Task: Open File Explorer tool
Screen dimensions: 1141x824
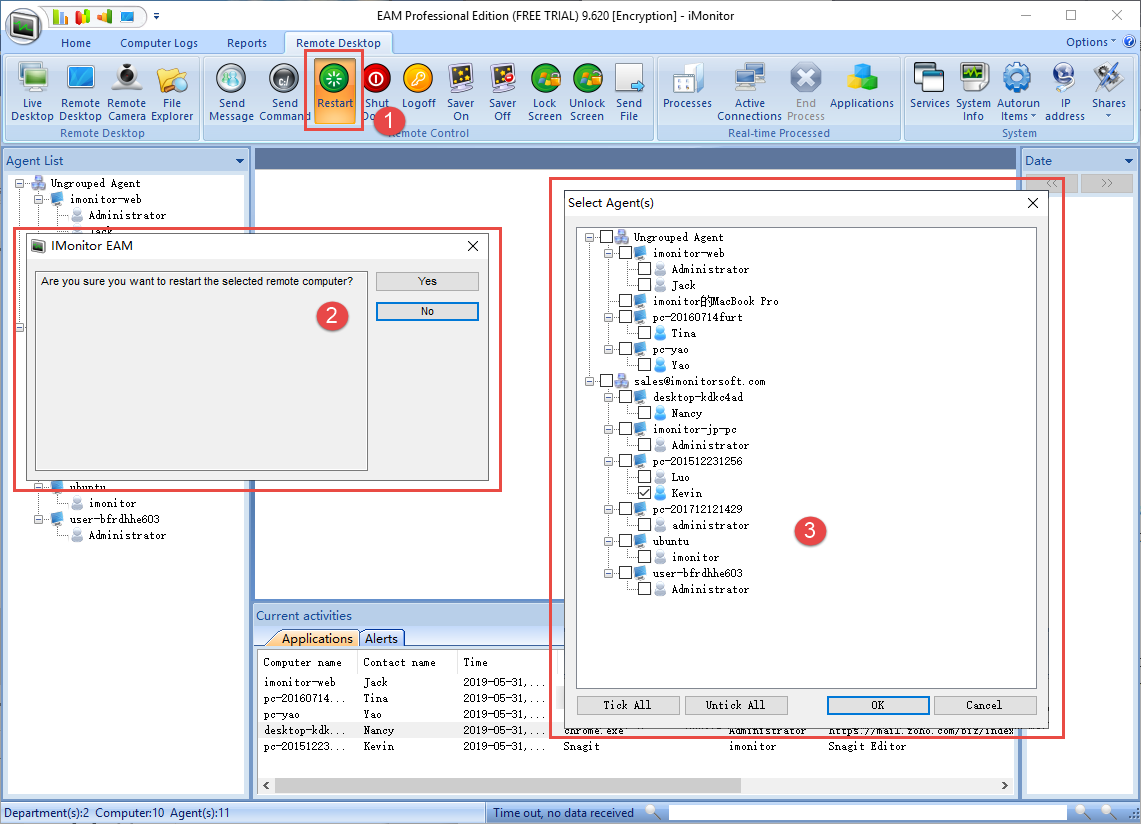Action: (x=172, y=92)
